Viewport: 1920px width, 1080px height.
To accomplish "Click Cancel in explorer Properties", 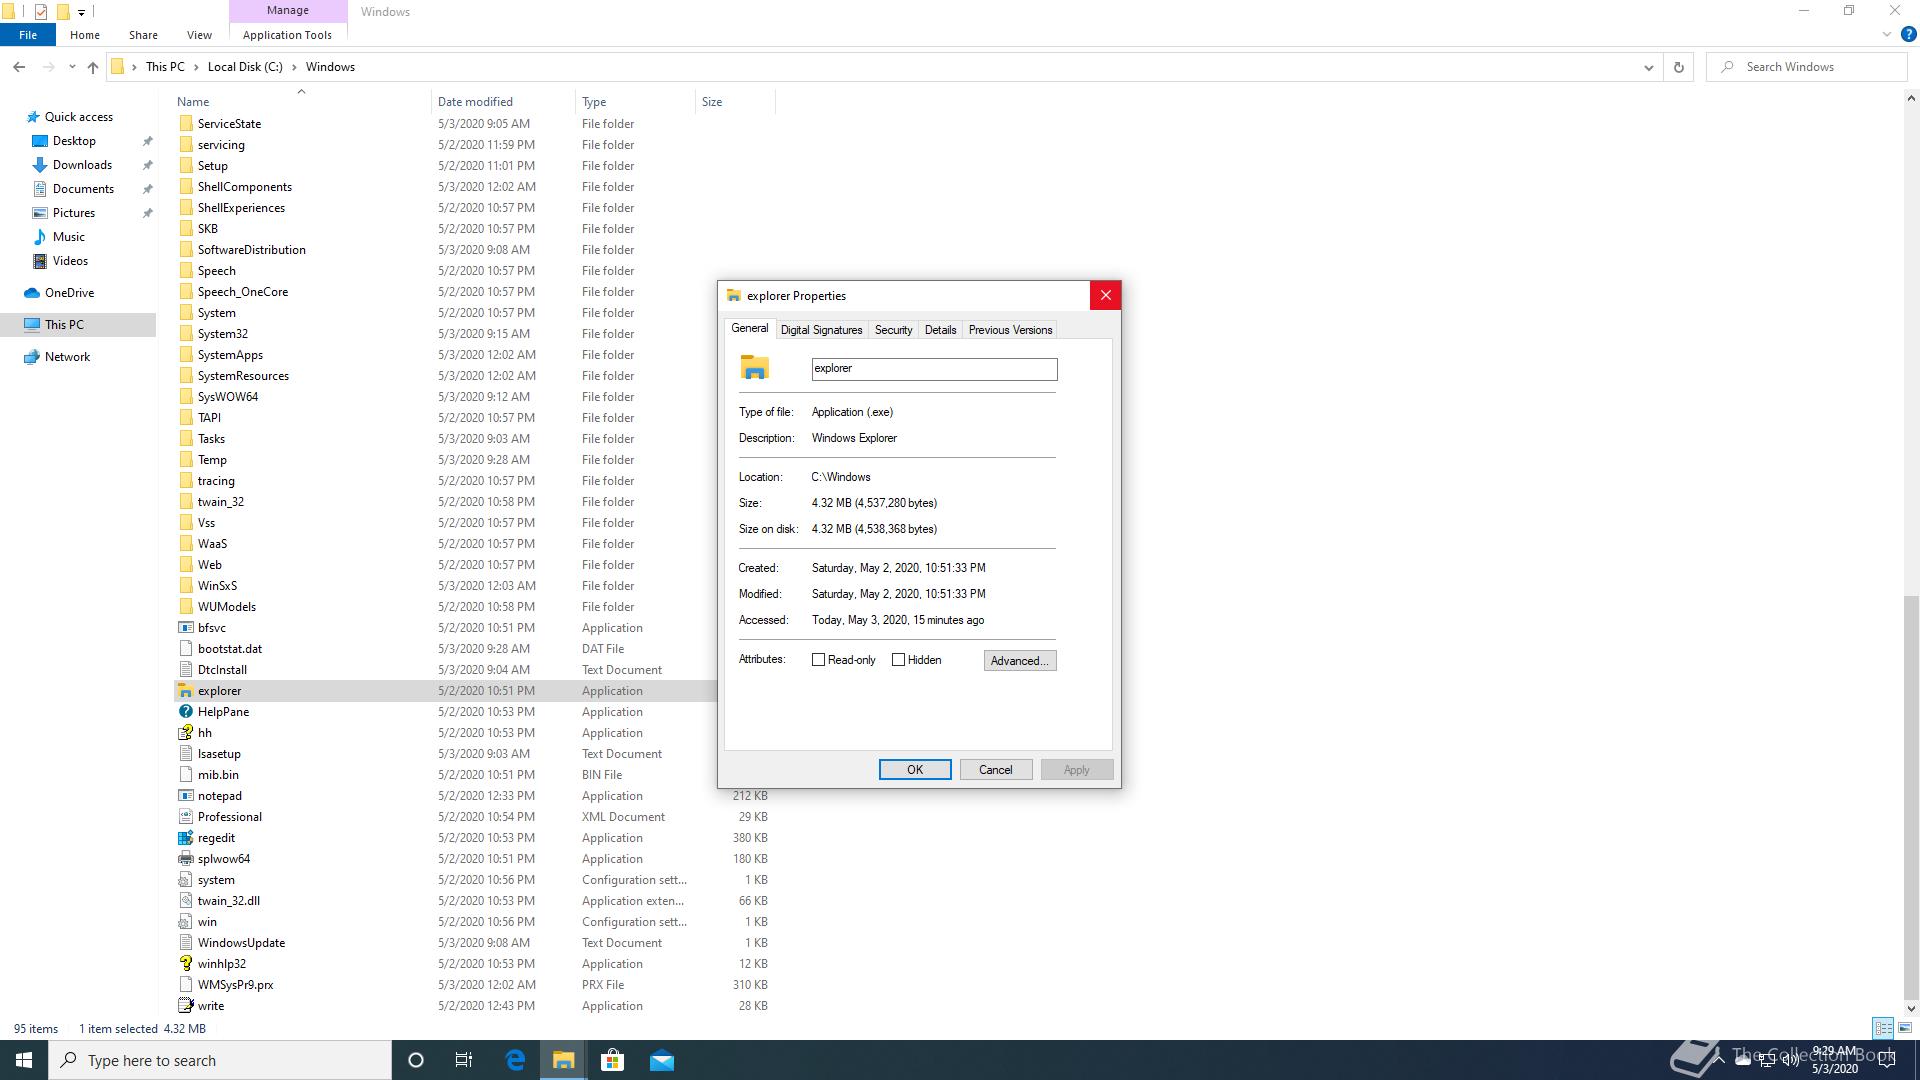I will click(995, 769).
